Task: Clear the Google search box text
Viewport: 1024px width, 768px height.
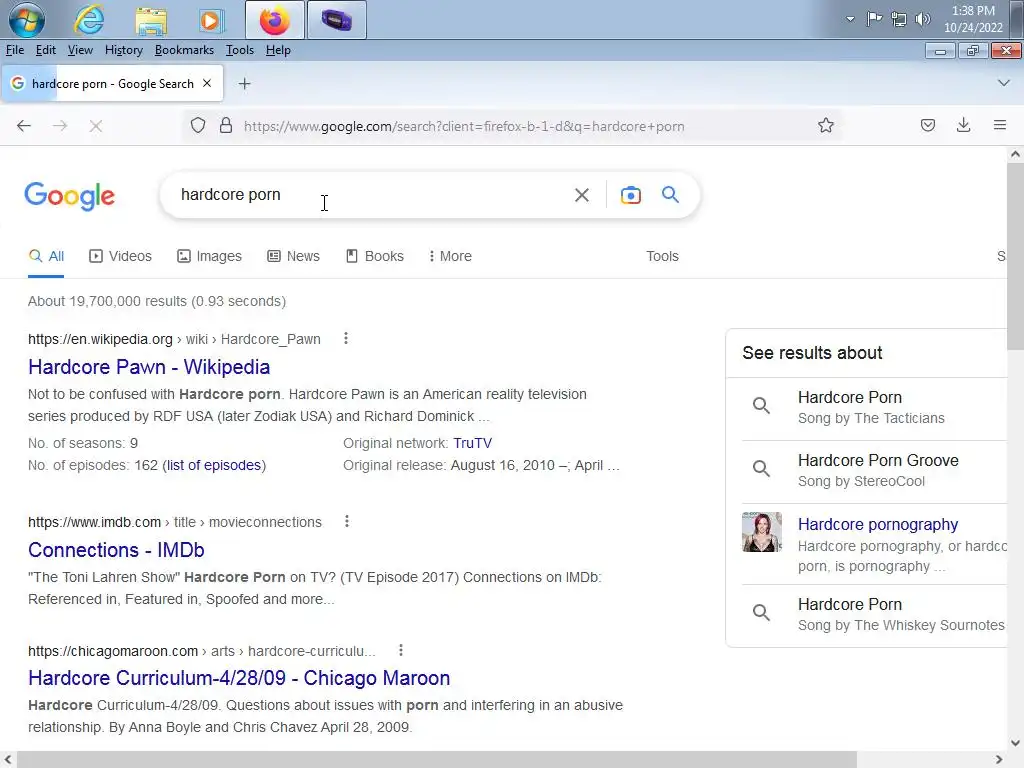Action: tap(581, 195)
